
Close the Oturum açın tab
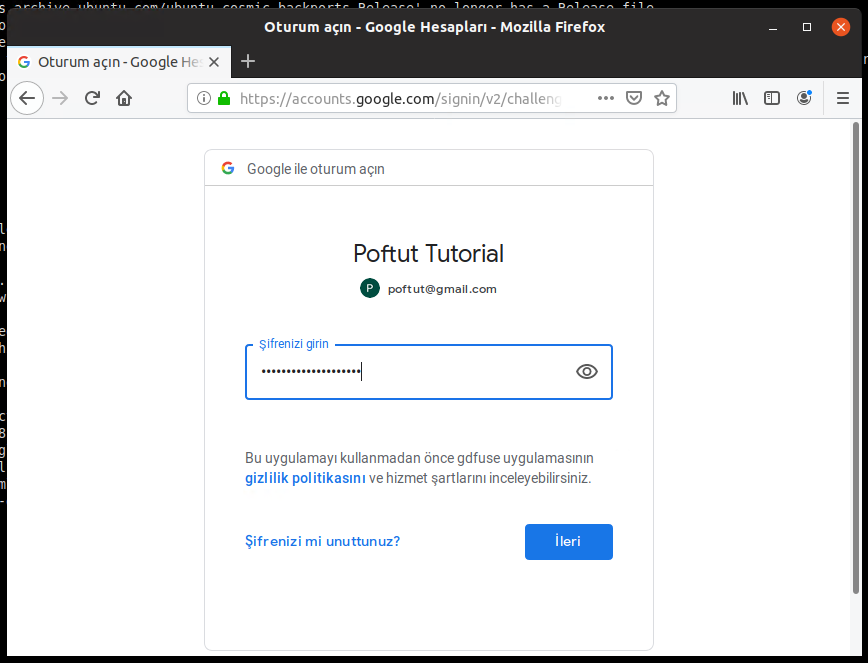tap(214, 62)
